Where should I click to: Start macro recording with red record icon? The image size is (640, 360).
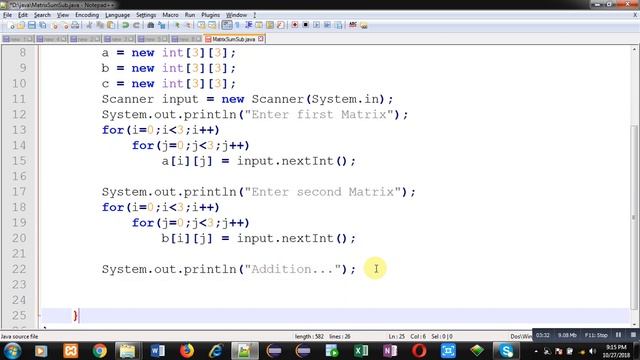pyautogui.click(x=295, y=25)
